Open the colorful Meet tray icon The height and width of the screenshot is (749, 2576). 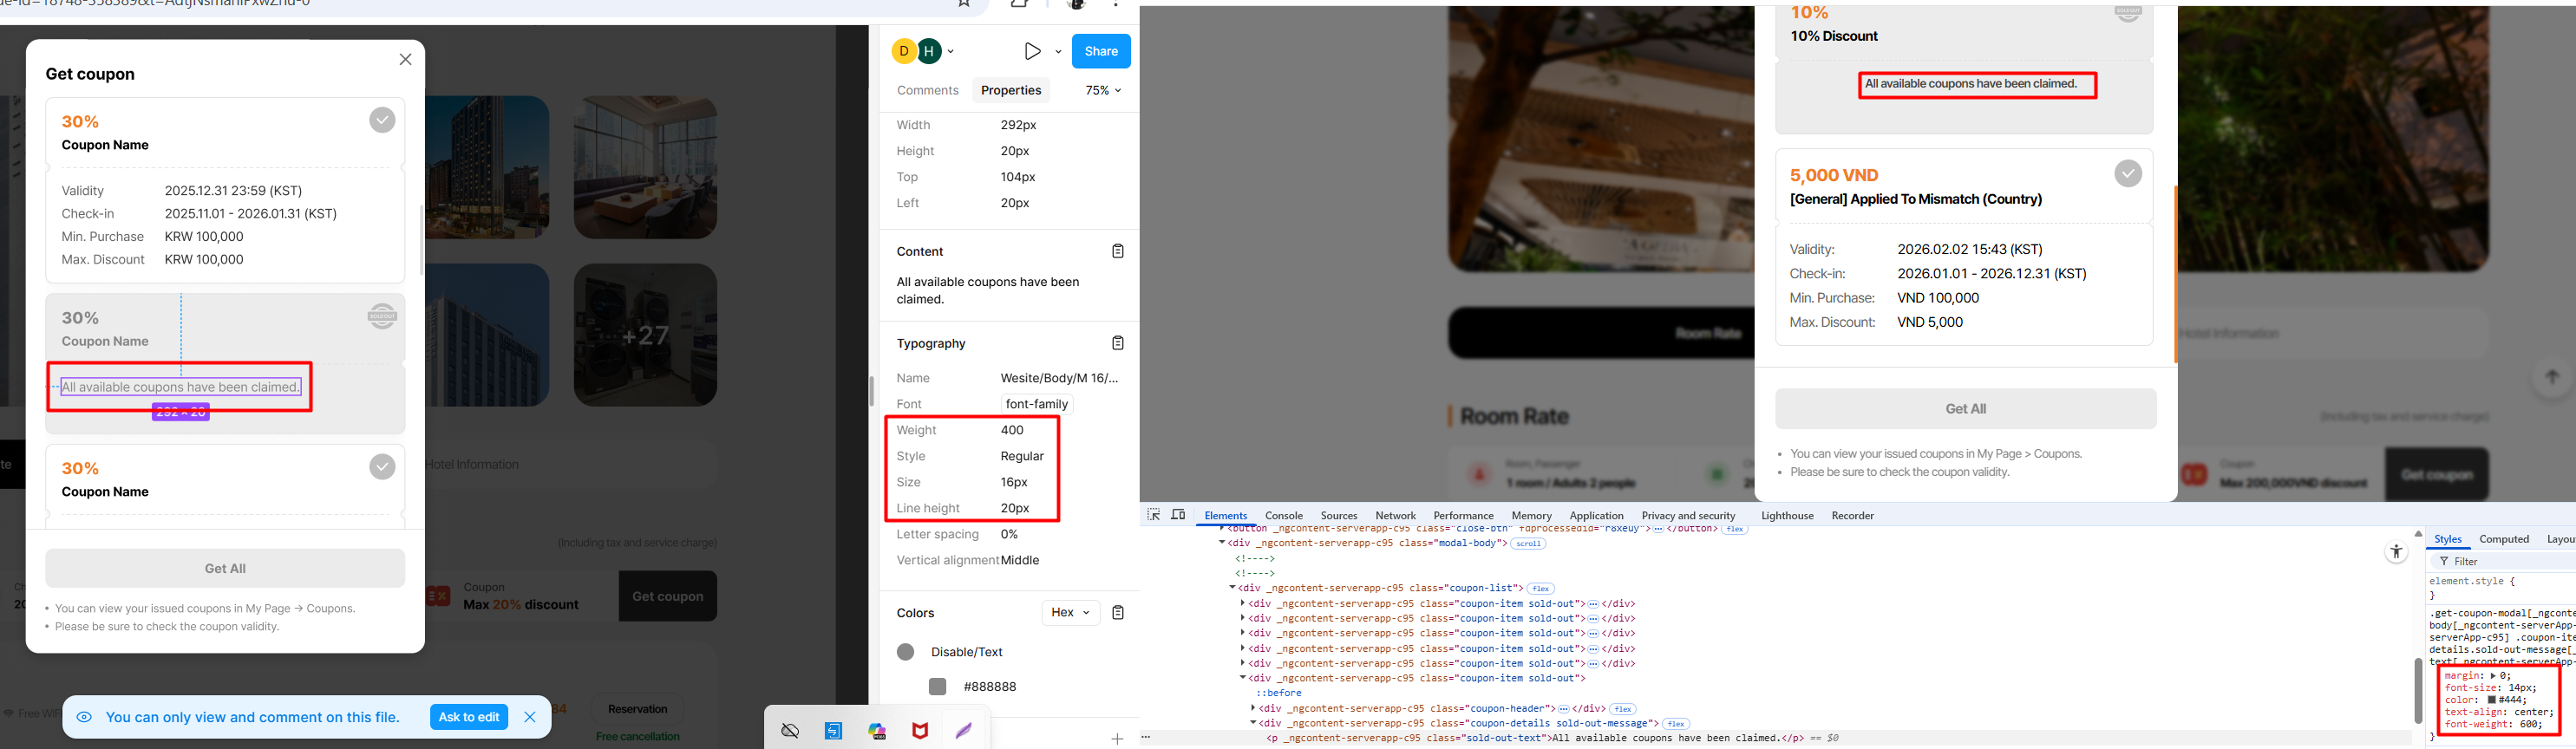point(877,731)
